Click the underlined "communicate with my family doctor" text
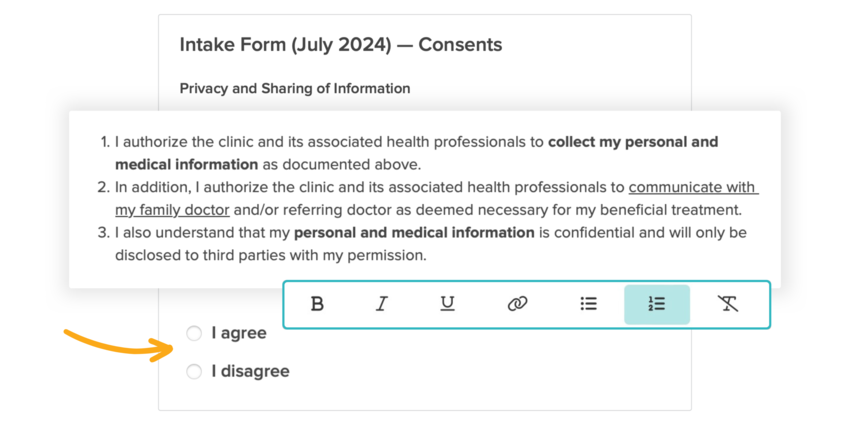The height and width of the screenshot is (425, 850). point(692,187)
